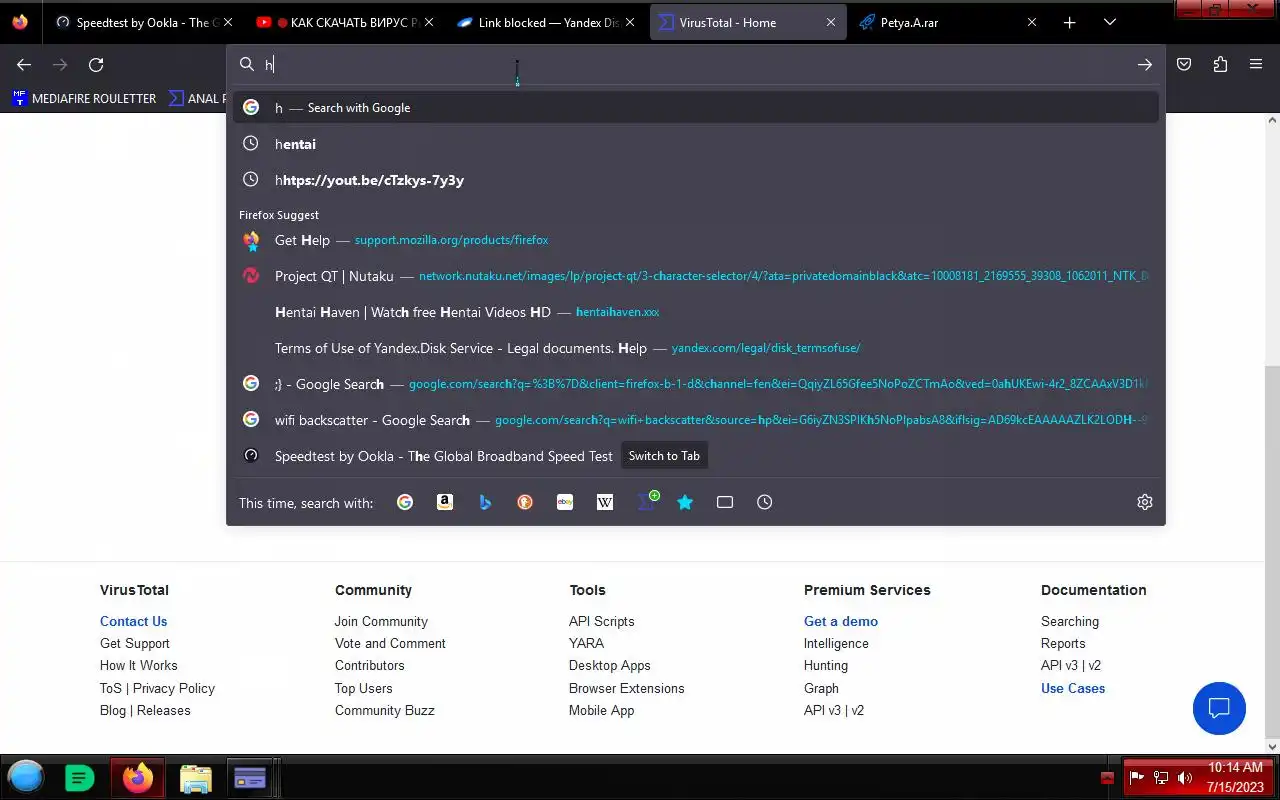
Task: Choose Yandex.Disk Terms of Use suggestion
Action: click(x=696, y=348)
